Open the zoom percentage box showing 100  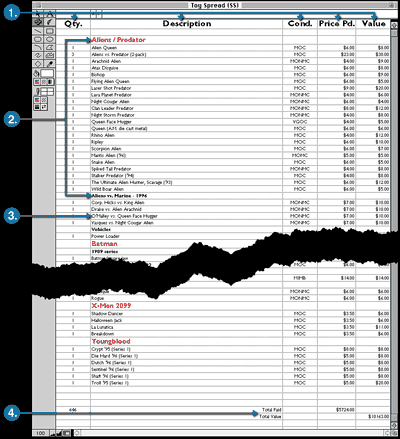[x=41, y=433]
